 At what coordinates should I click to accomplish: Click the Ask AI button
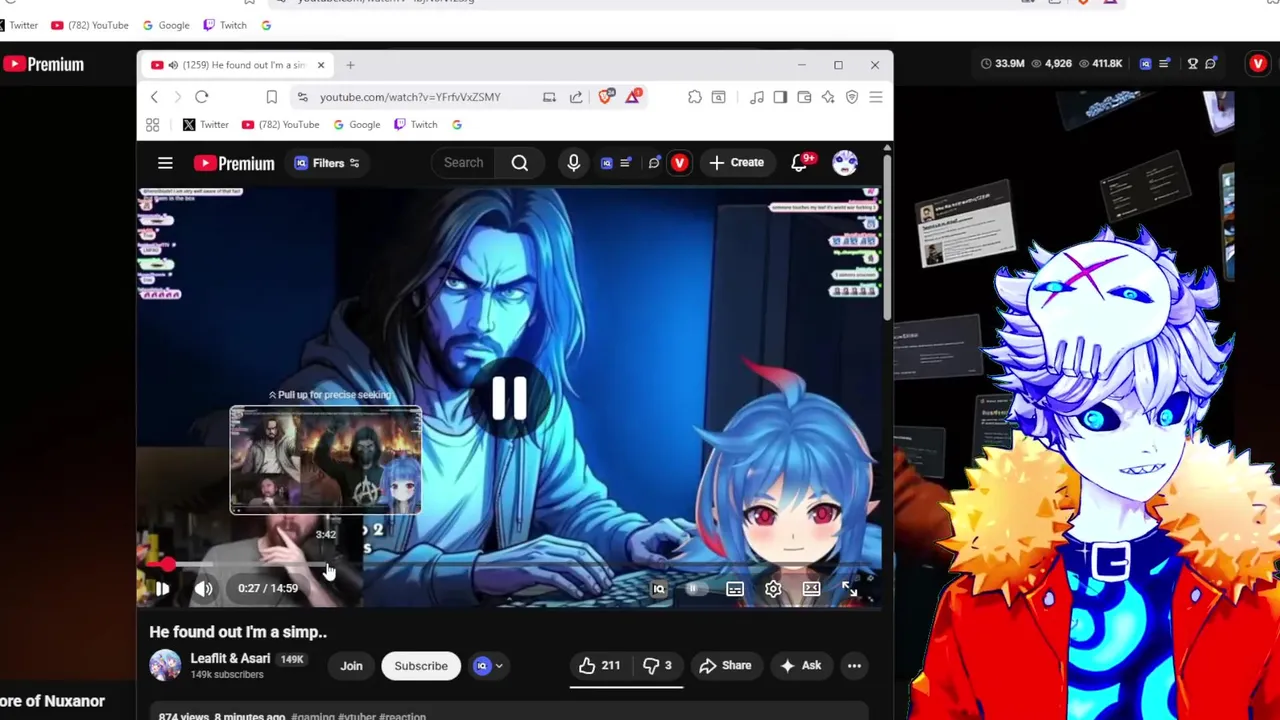[x=801, y=666]
